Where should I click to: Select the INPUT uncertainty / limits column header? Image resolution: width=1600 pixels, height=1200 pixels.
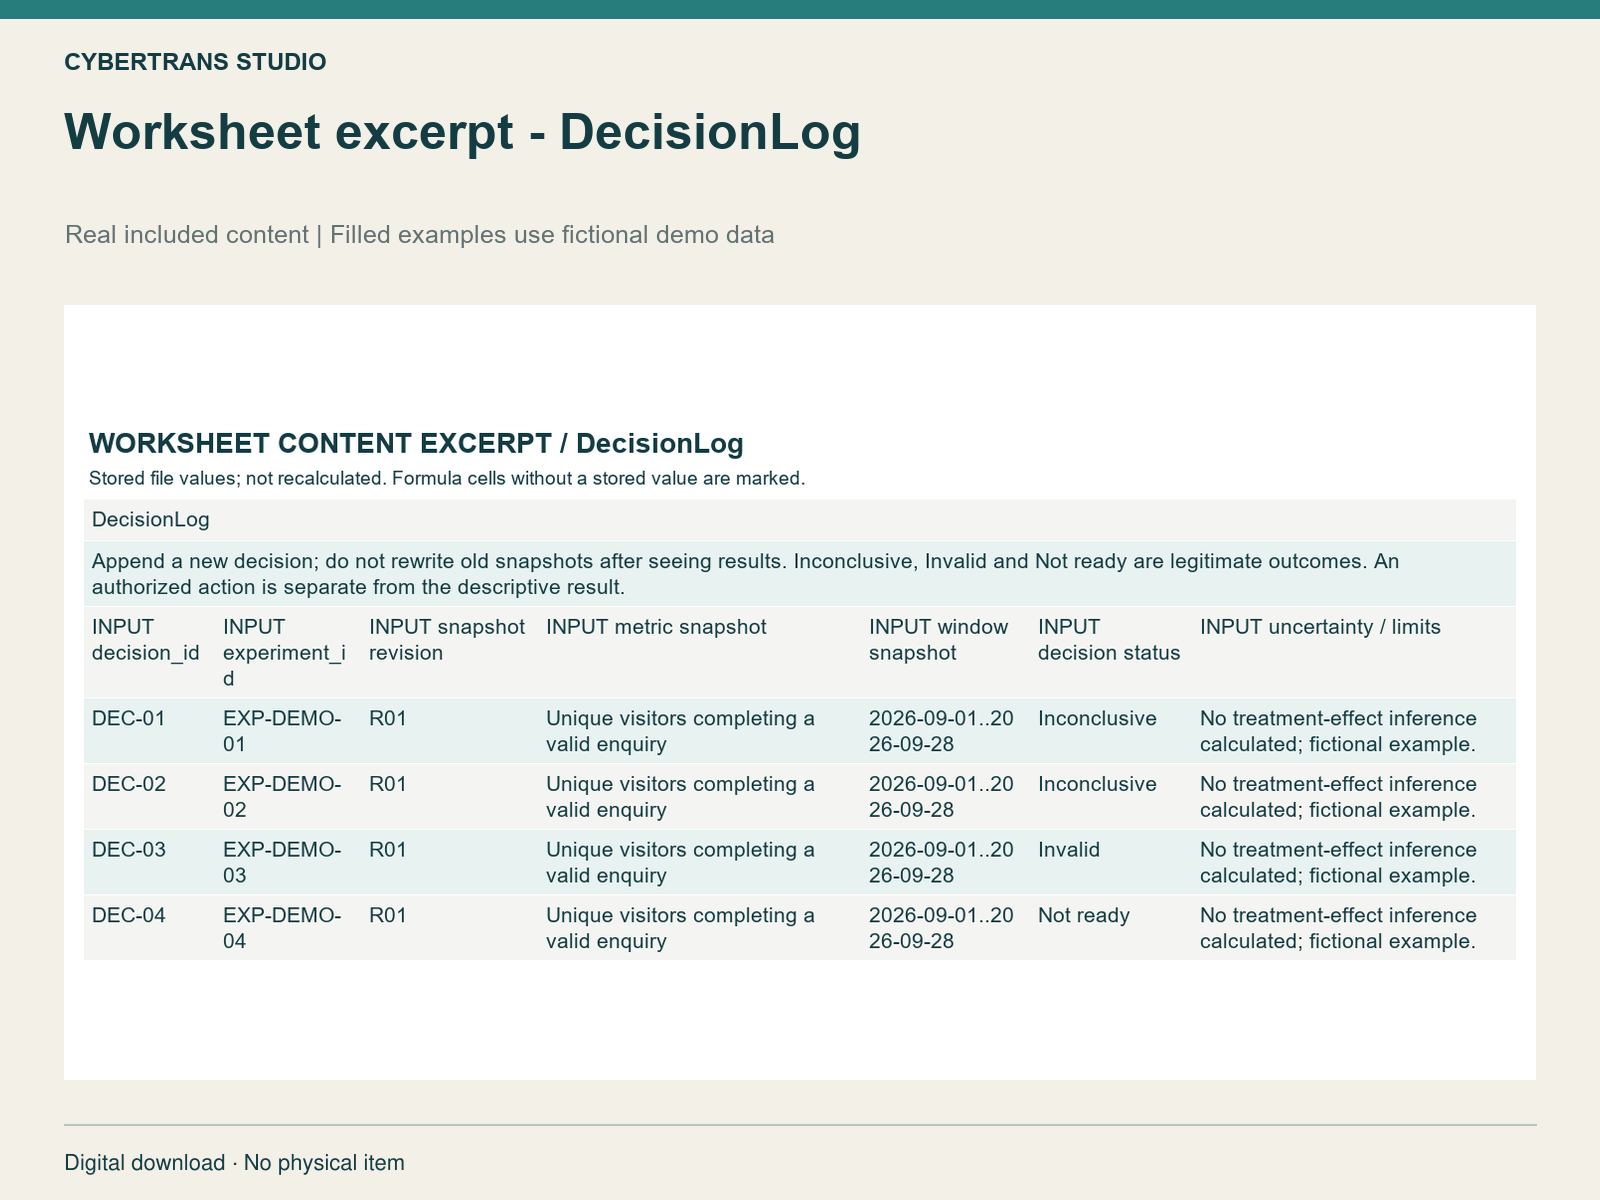point(1320,627)
